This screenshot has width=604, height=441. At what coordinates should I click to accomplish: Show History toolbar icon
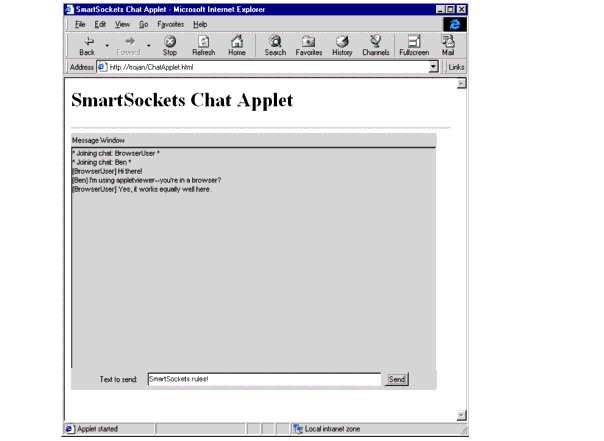(x=342, y=46)
